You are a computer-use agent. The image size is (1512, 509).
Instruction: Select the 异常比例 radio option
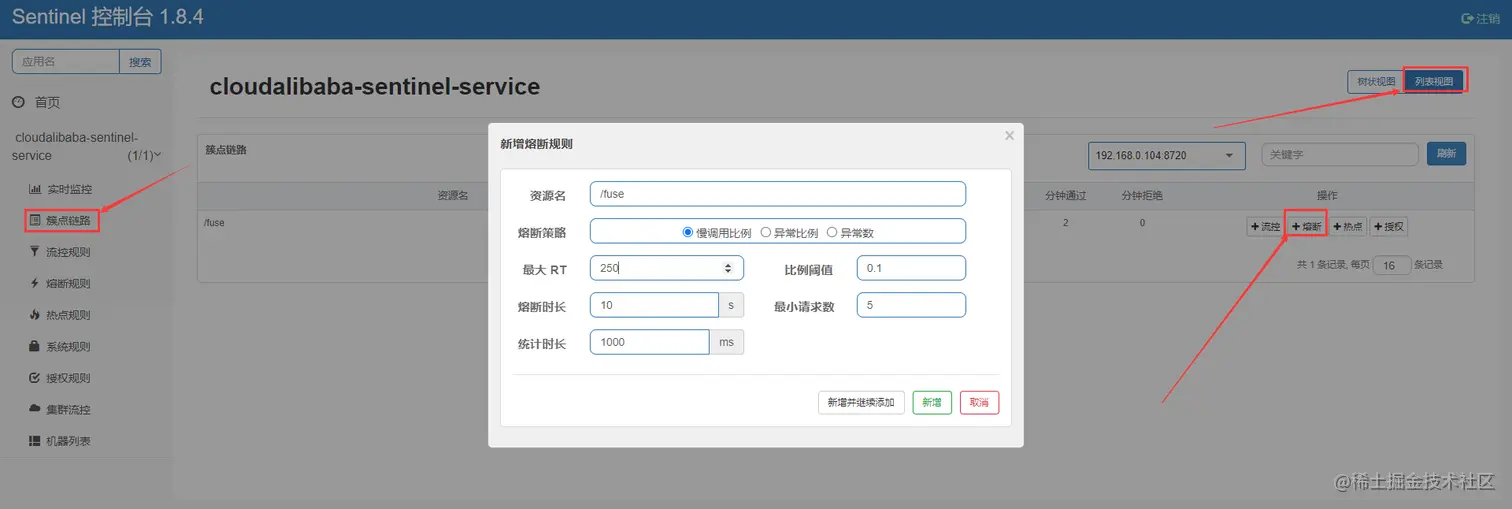click(x=766, y=232)
